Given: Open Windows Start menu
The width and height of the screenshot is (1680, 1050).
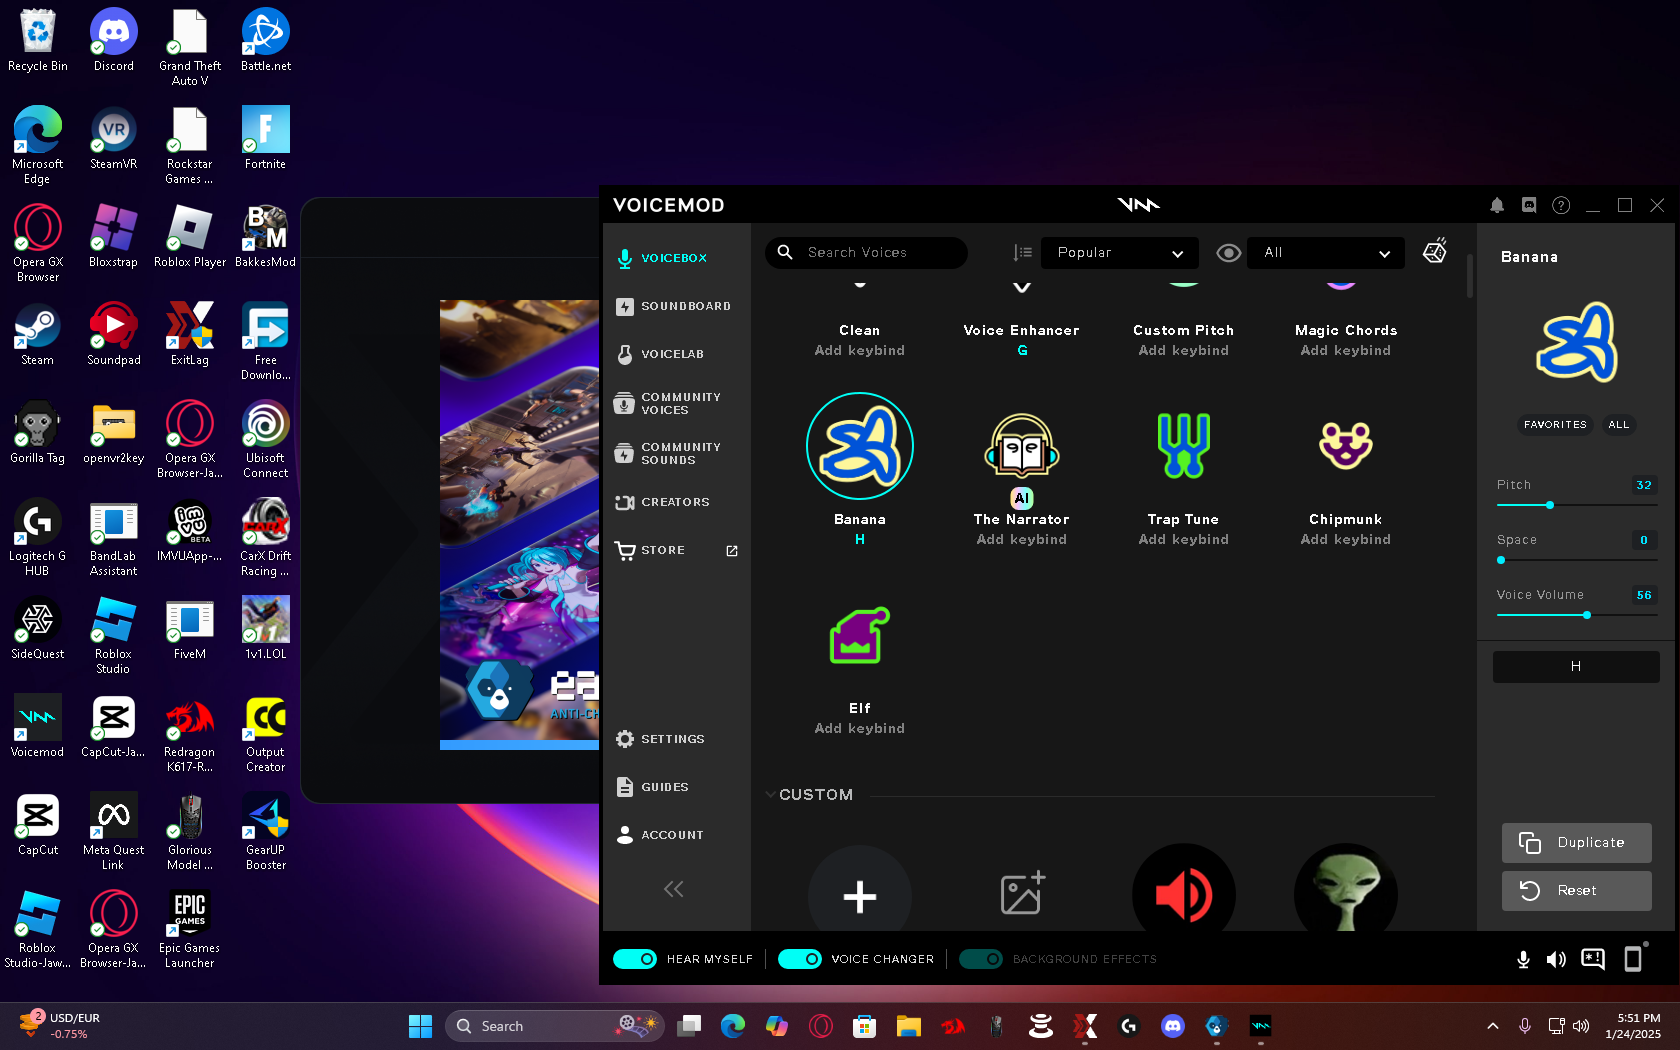Looking at the screenshot, I should click(420, 1026).
